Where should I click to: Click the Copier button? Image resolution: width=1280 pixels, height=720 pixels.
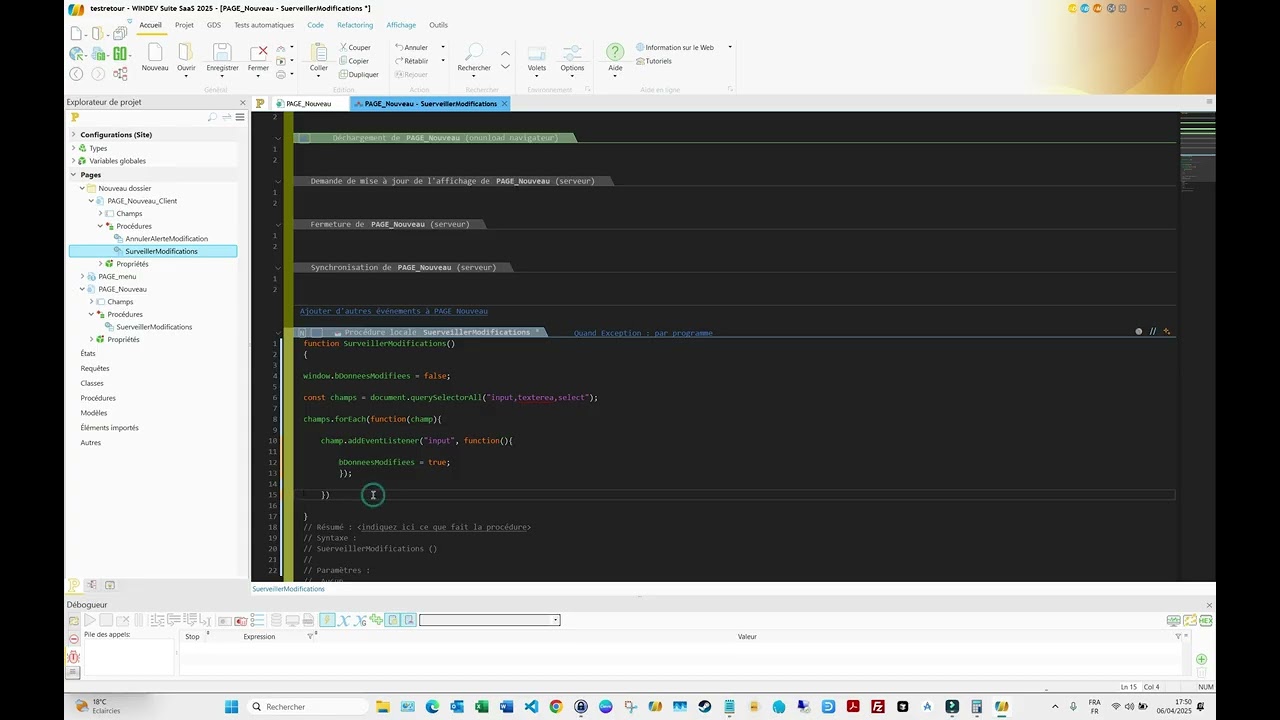pos(353,61)
